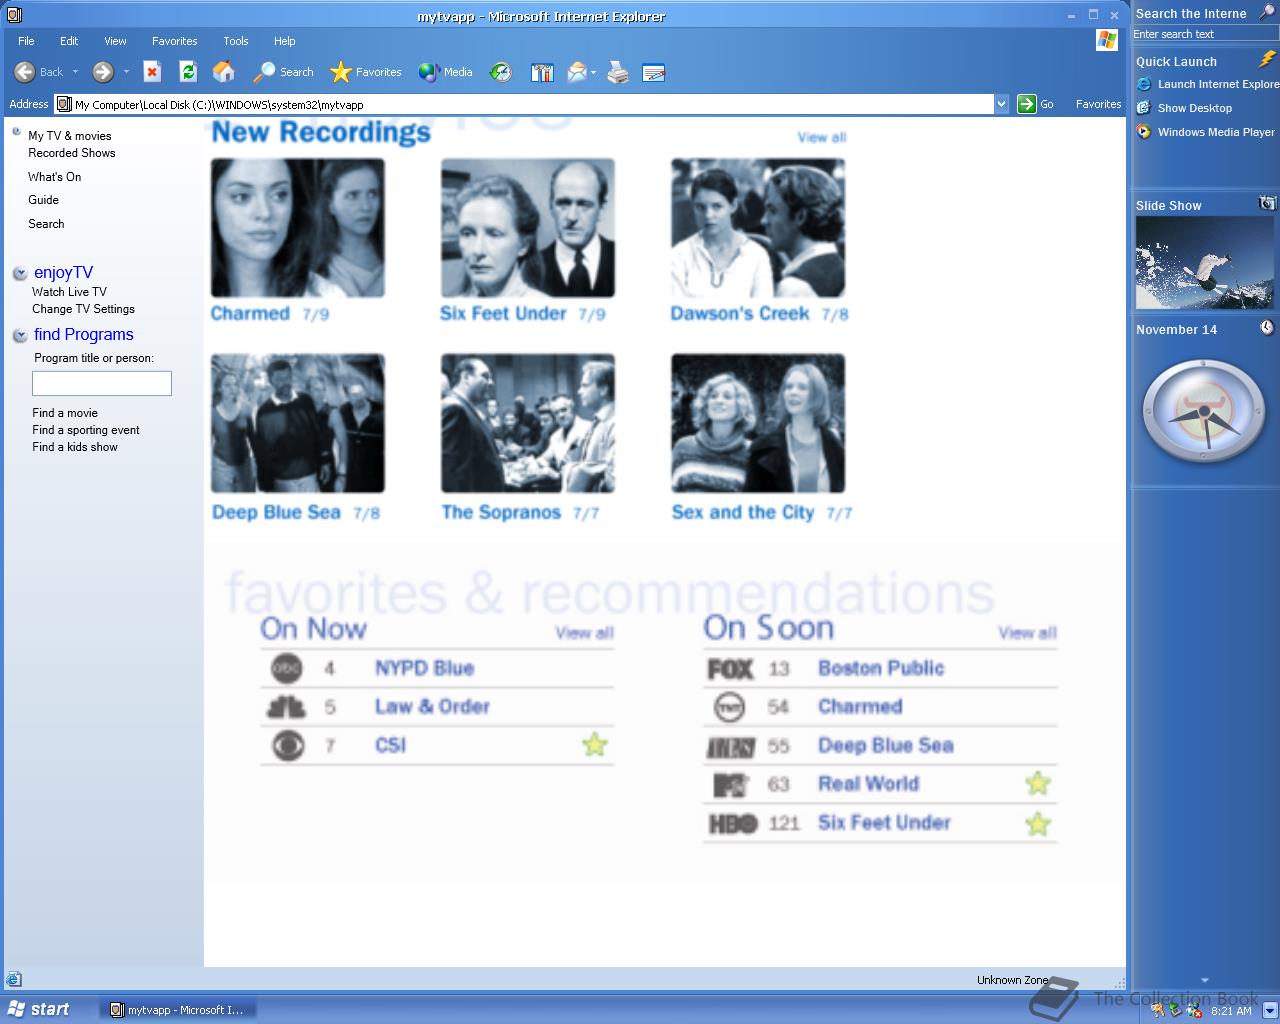1280x1024 pixels.
Task: Click the HBO logo for Six Feet Under
Action: click(x=733, y=824)
